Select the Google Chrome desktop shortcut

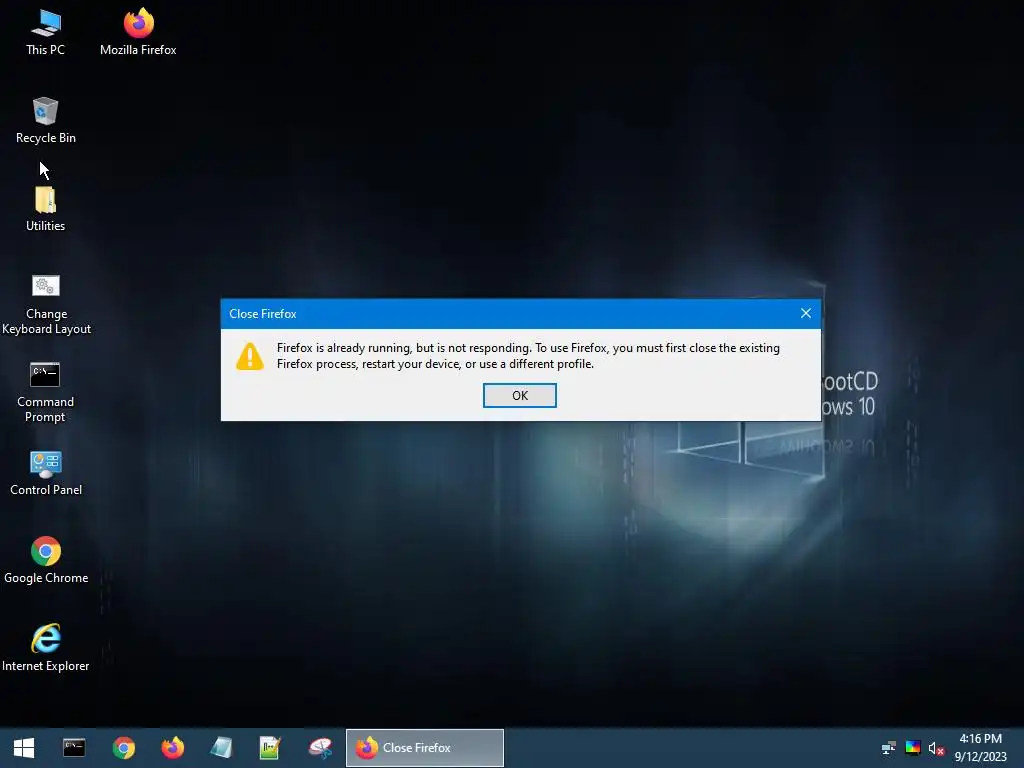(46, 561)
